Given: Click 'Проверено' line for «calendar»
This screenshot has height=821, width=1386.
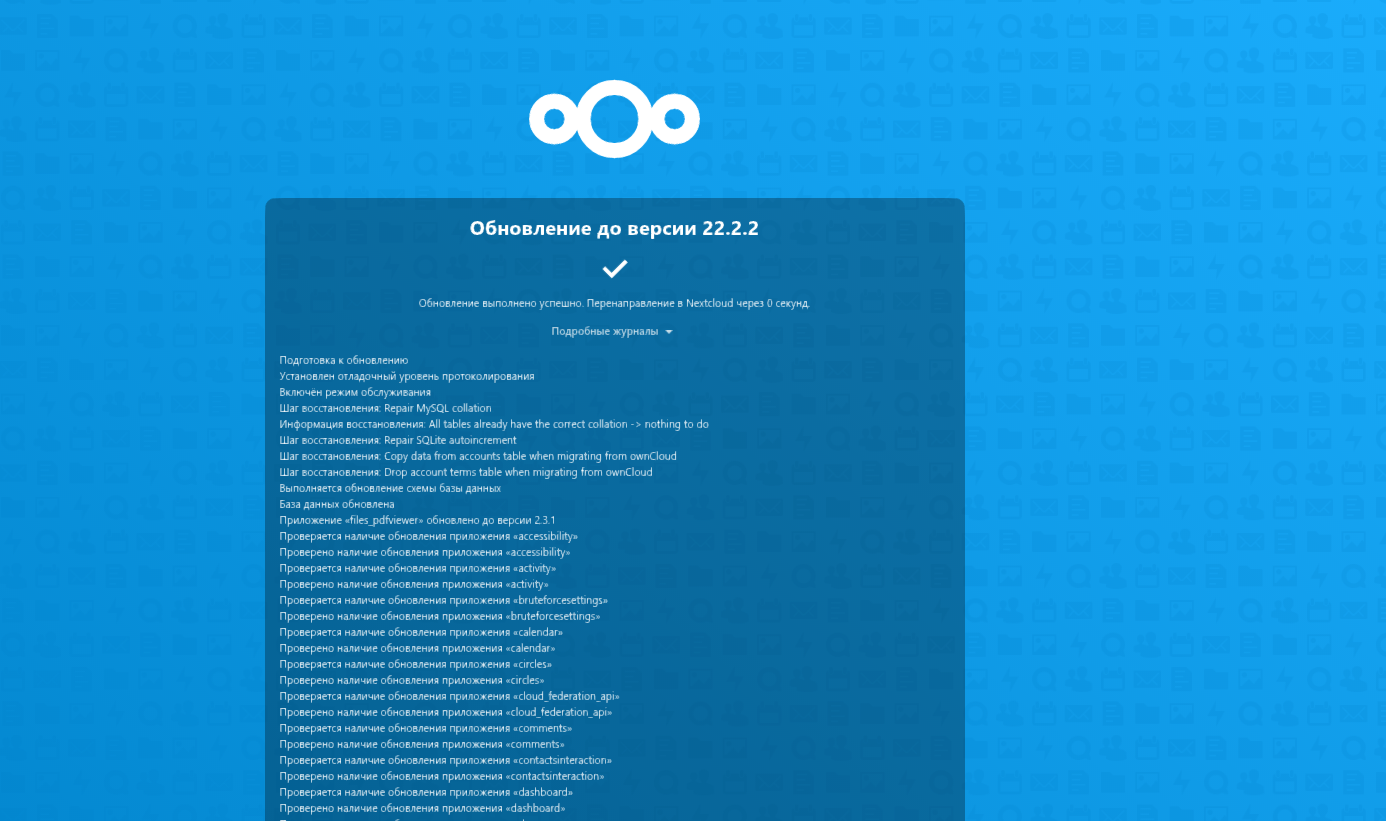Looking at the screenshot, I should click(417, 648).
